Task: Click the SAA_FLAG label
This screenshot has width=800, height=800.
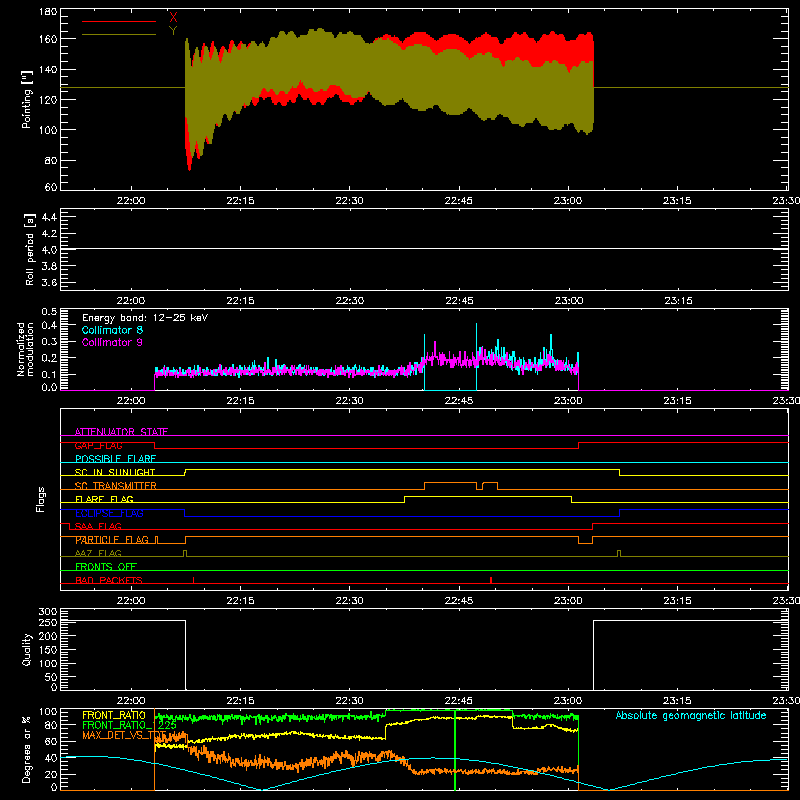Action: pyautogui.click(x=98, y=526)
